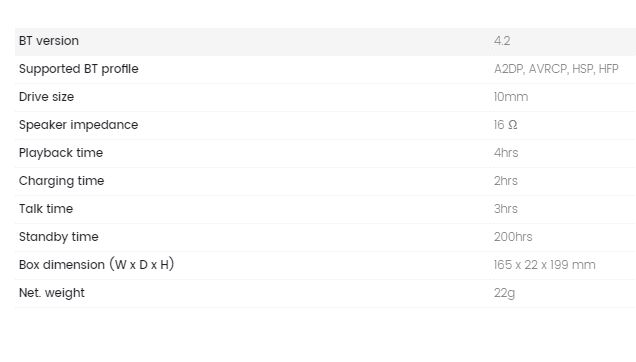Click the Talk time label
The image size is (636, 362).
46,209
